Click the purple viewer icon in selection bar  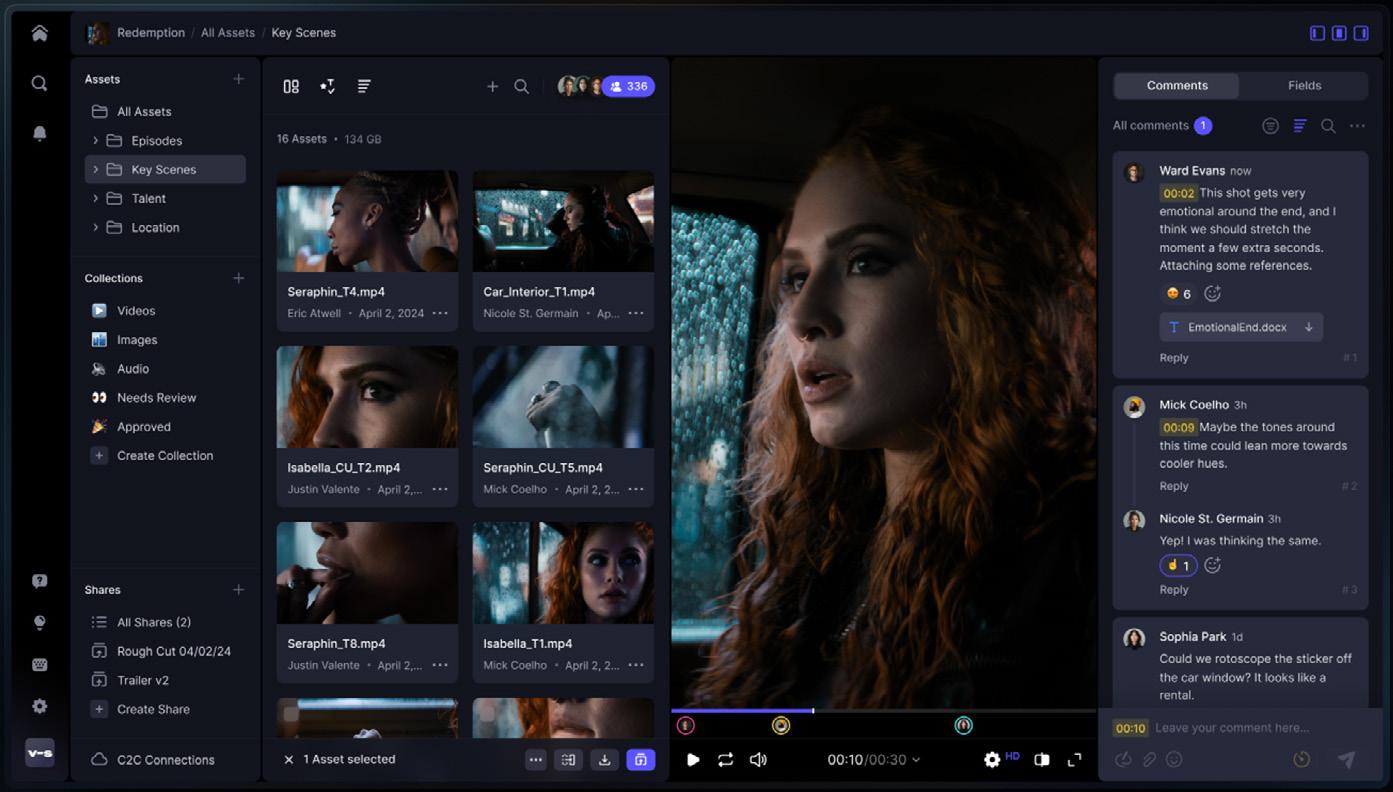click(640, 760)
